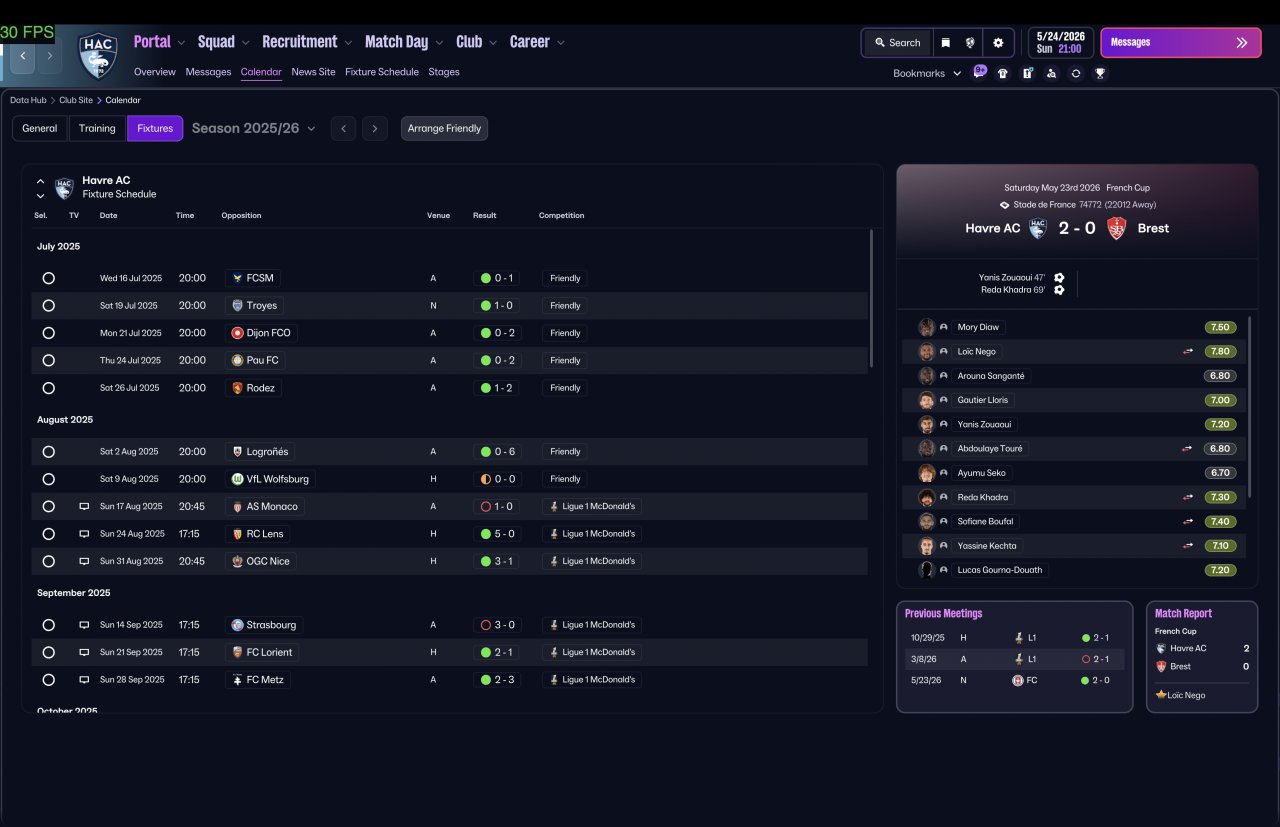Click the Havre AC club badge in header
The height and width of the screenshot is (827, 1280).
[x=98, y=56]
